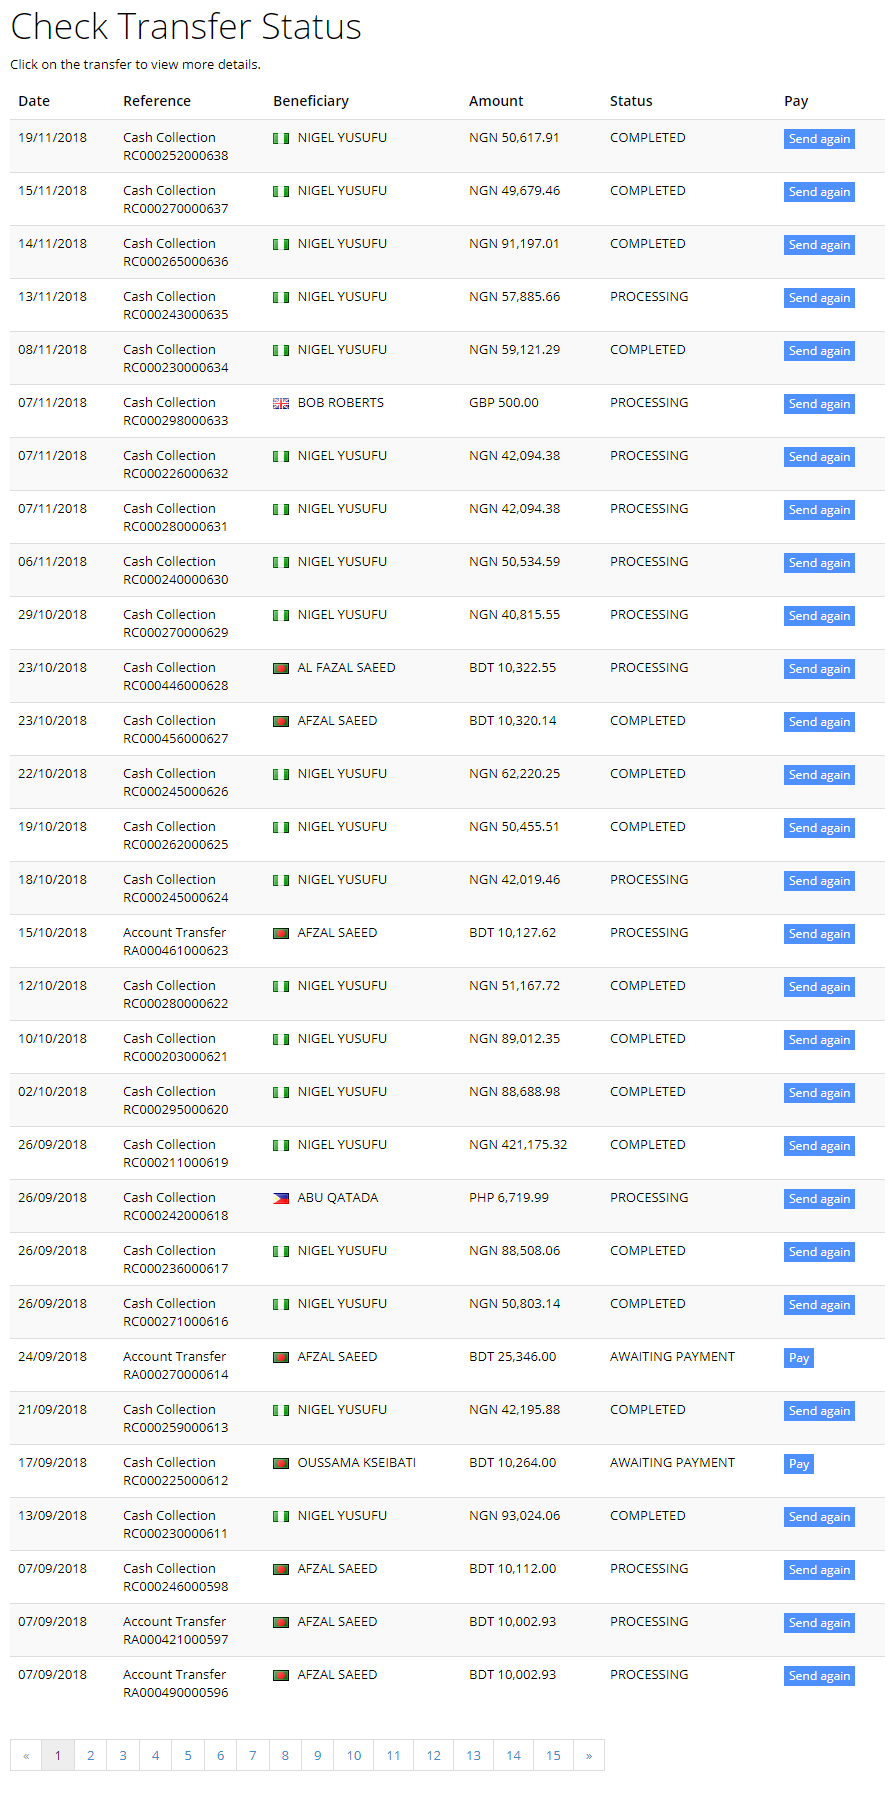Click the Nigeria flag on the 19/11/2018 transfer
This screenshot has width=893, height=1805.
point(281,138)
